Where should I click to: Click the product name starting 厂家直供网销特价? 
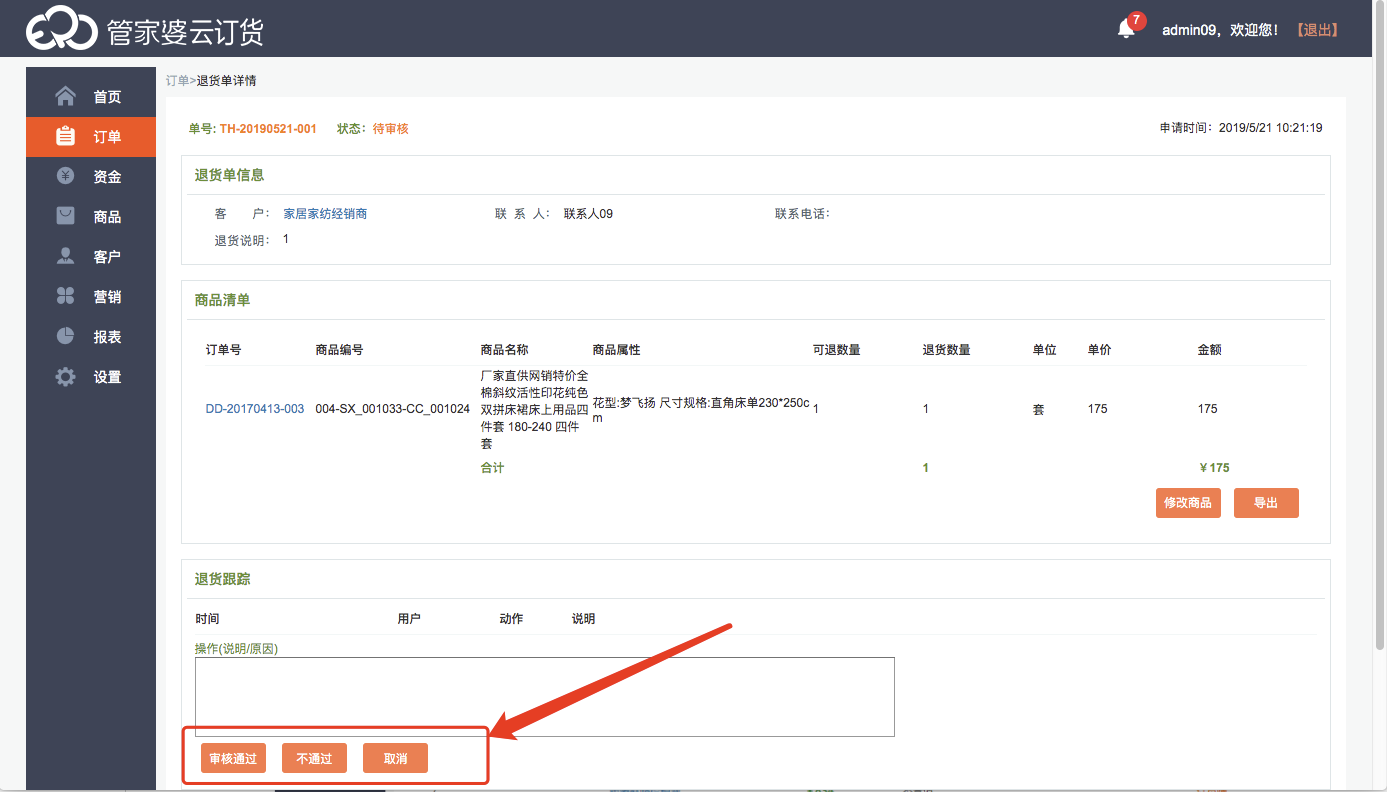pos(535,409)
